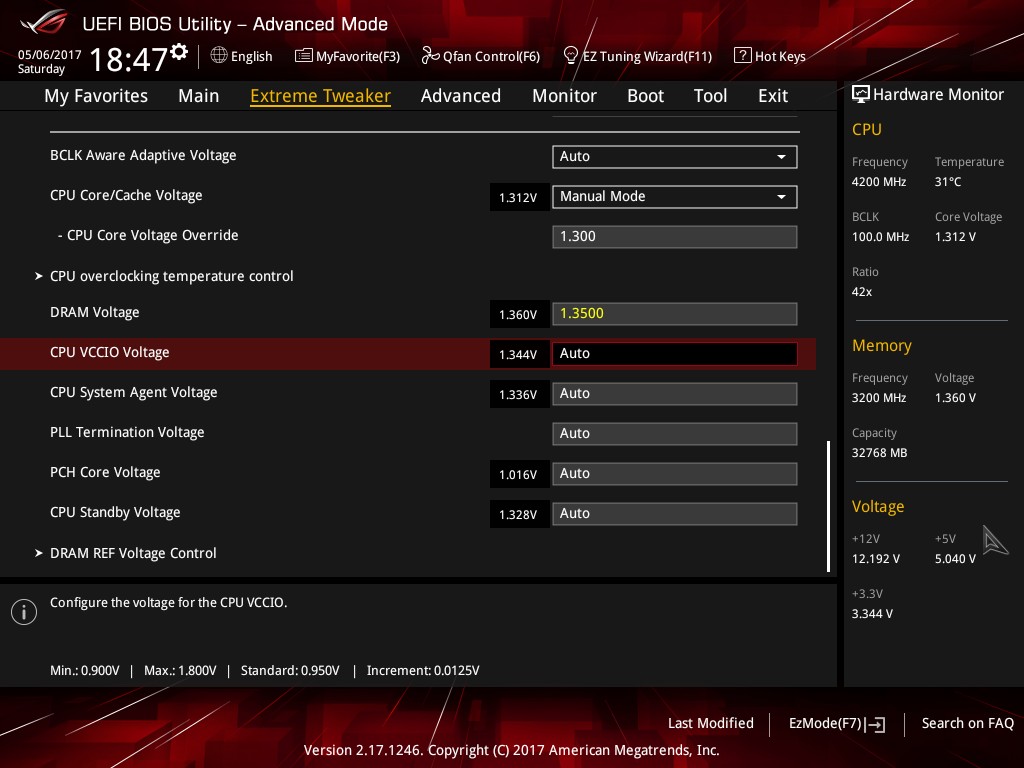
Task: Expand CPU overclocking temperature control
Action: (x=171, y=276)
